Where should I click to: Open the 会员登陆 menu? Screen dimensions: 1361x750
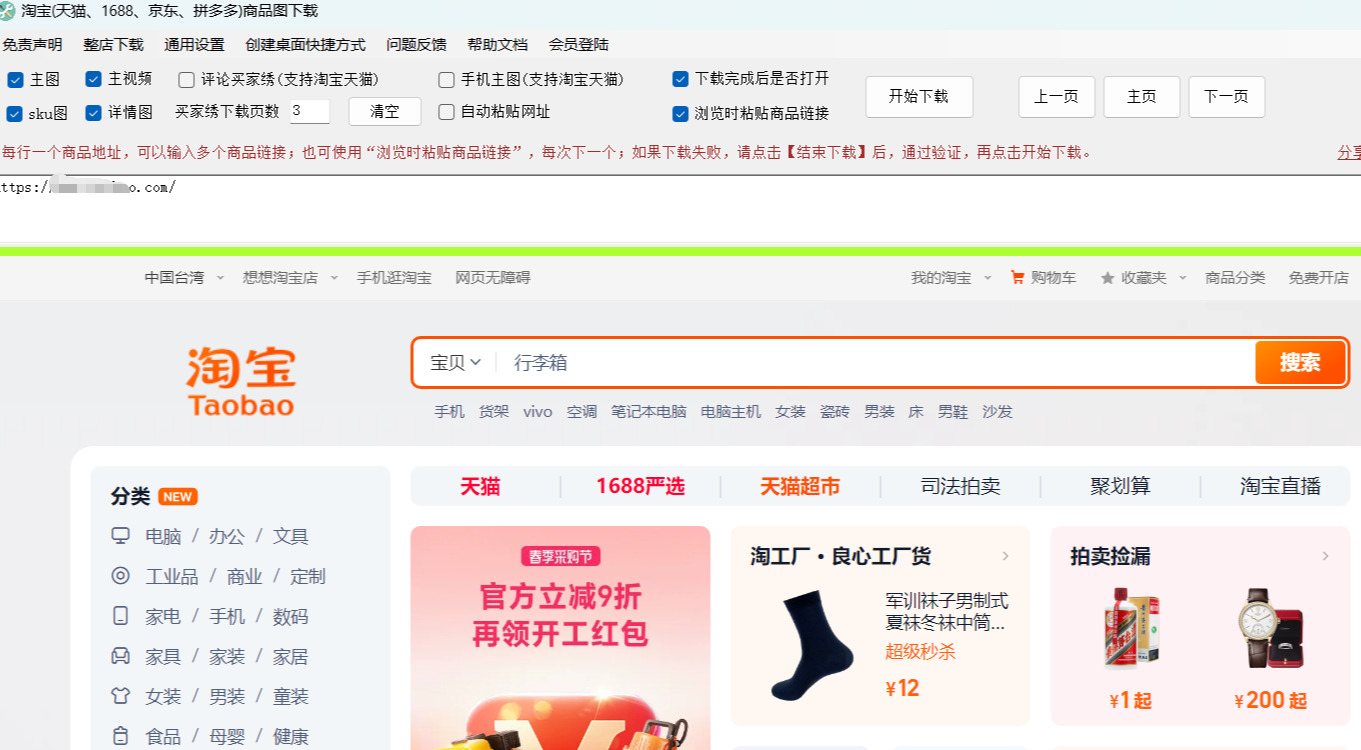[578, 45]
